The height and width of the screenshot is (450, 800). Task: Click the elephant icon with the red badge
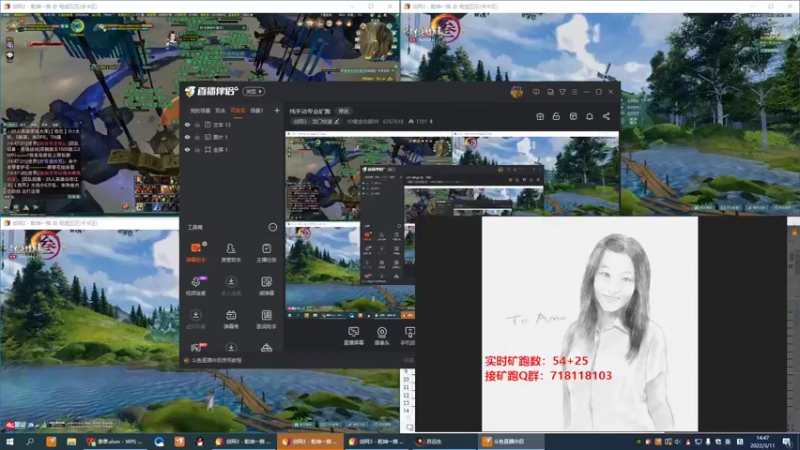[196, 347]
